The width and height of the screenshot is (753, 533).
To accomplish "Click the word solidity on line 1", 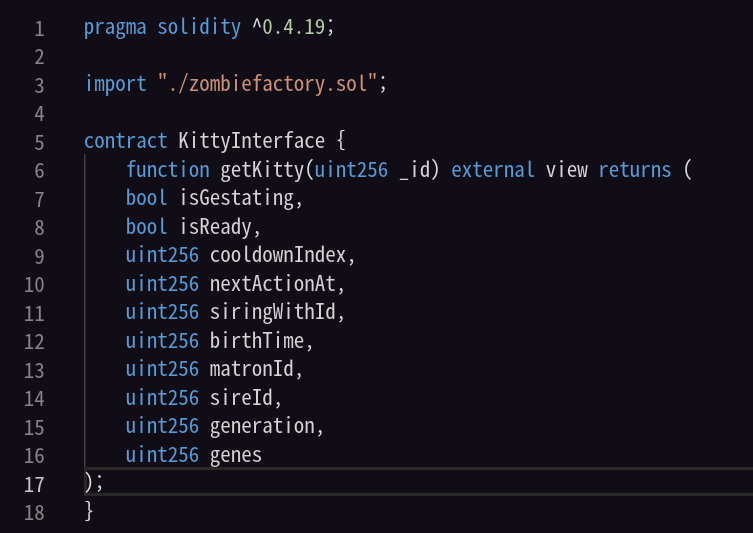I will coord(199,27).
